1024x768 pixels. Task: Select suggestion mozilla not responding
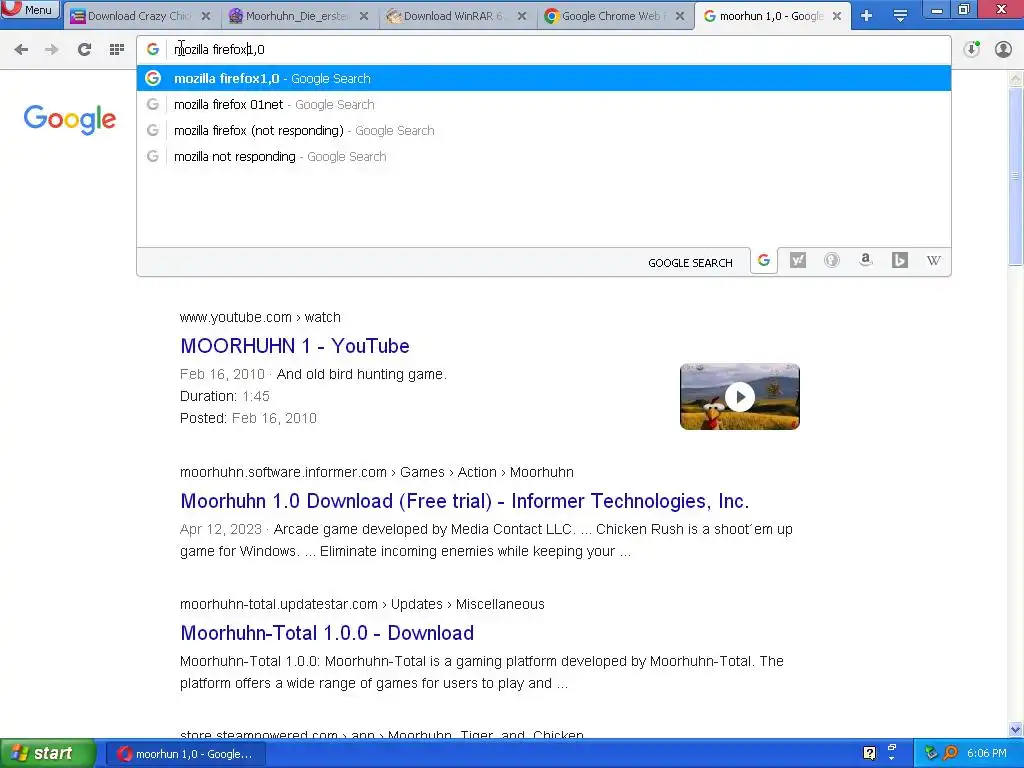point(543,157)
